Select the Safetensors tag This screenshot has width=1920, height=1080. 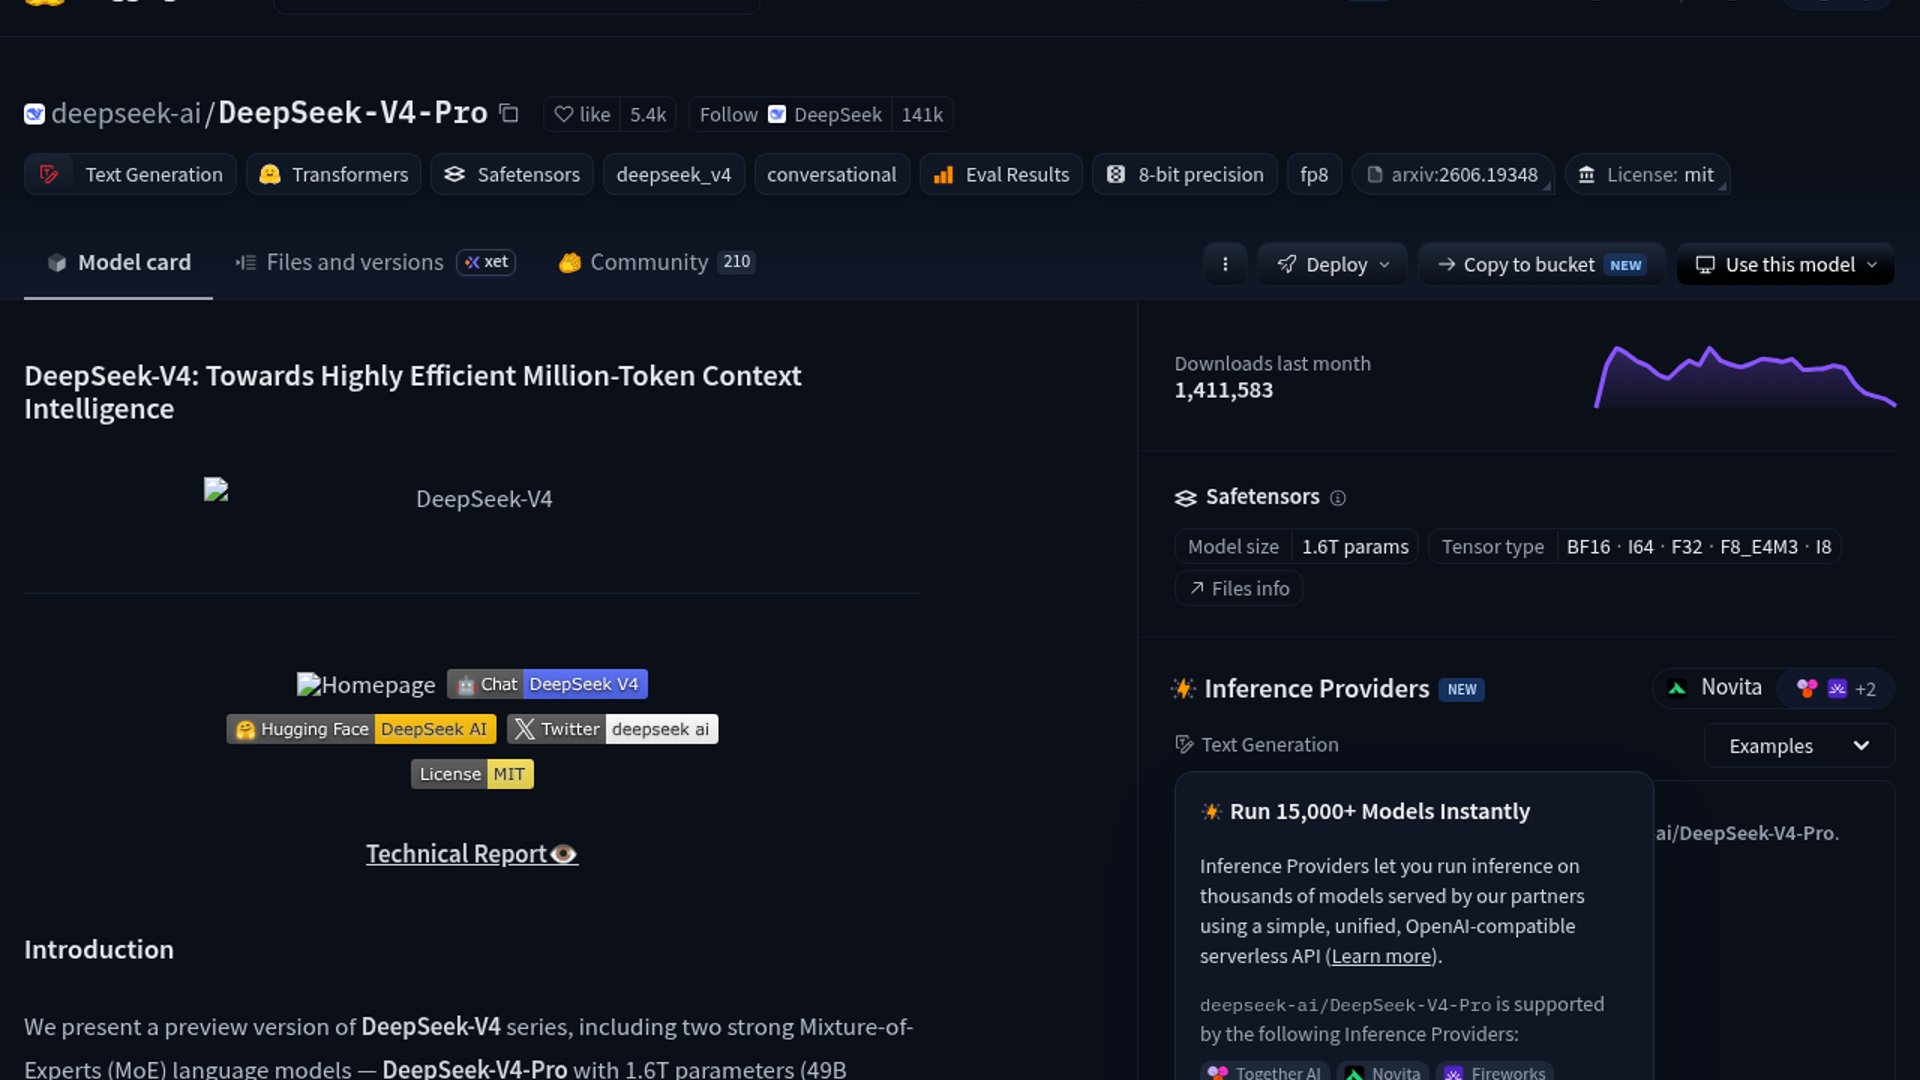[512, 174]
